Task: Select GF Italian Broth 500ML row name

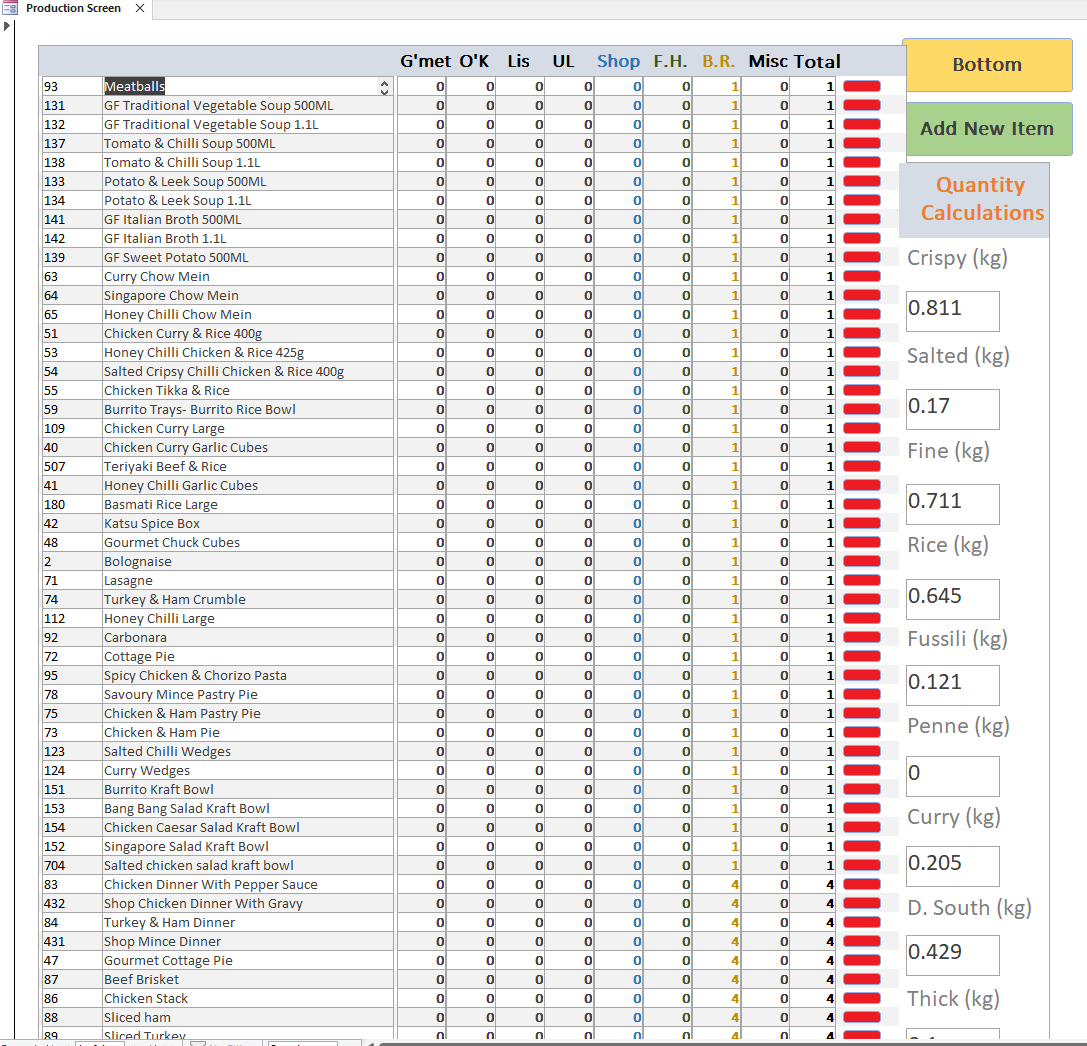Action: 247,220
